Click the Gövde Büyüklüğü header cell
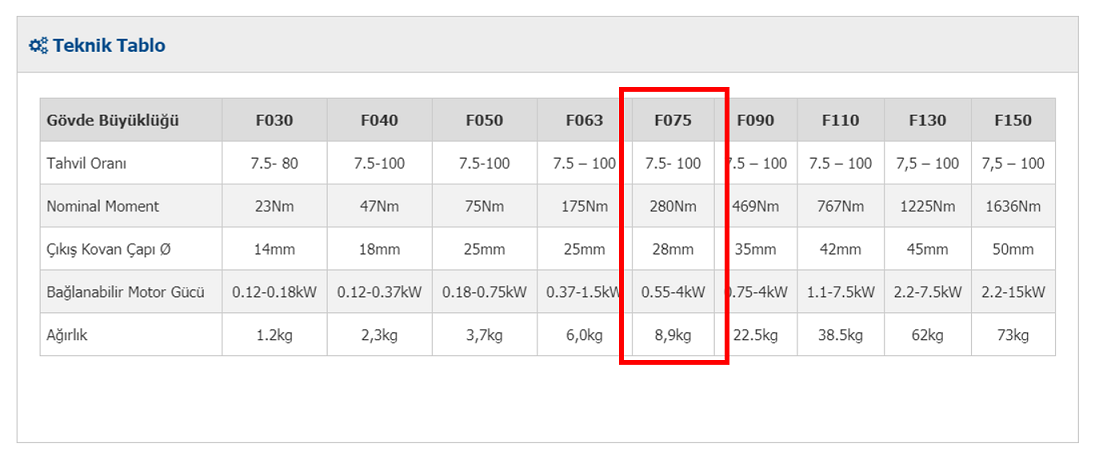 (x=131, y=120)
